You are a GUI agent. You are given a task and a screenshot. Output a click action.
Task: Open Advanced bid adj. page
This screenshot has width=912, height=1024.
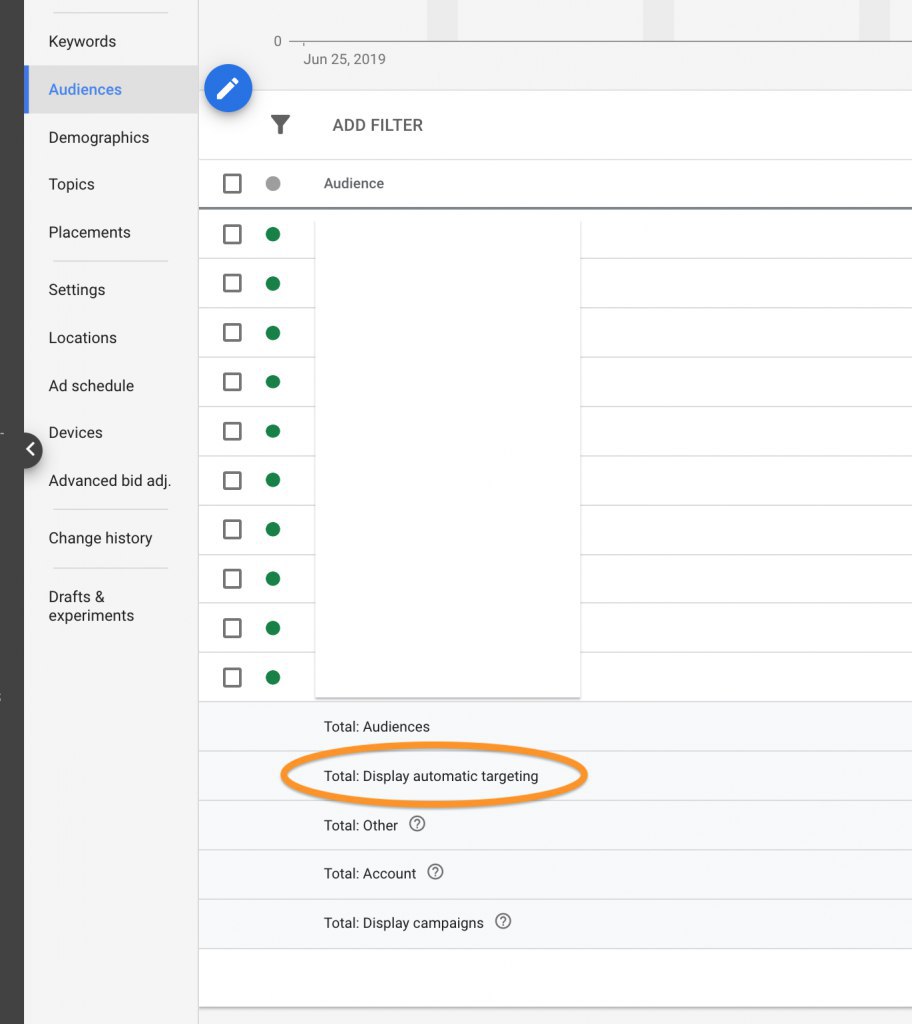pyautogui.click(x=110, y=481)
